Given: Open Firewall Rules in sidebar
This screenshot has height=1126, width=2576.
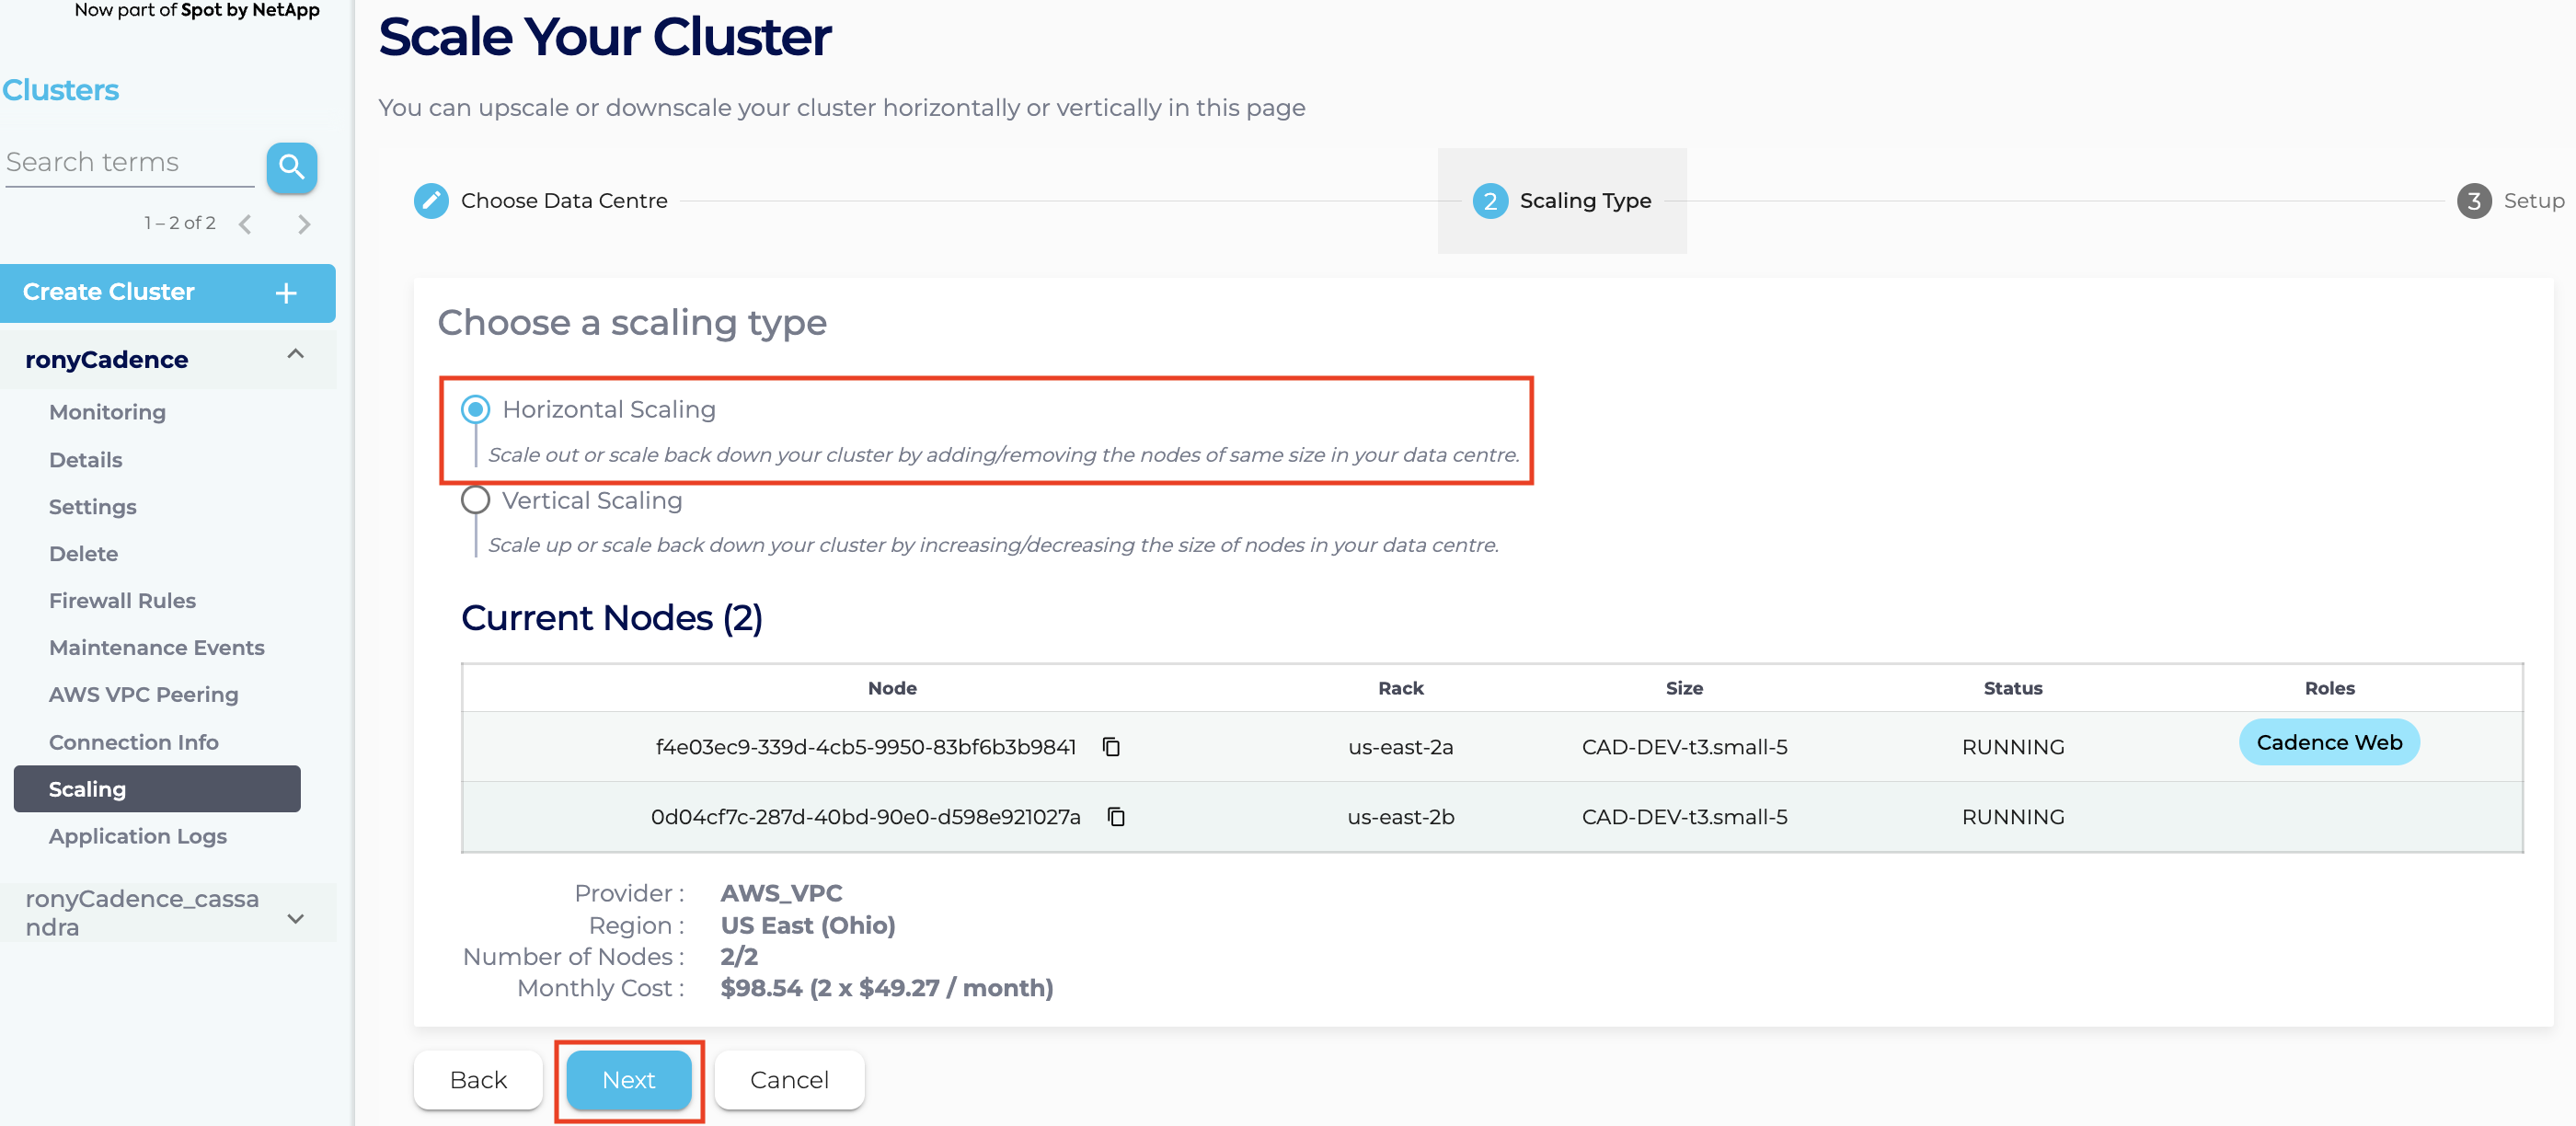Looking at the screenshot, I should click(x=122, y=601).
